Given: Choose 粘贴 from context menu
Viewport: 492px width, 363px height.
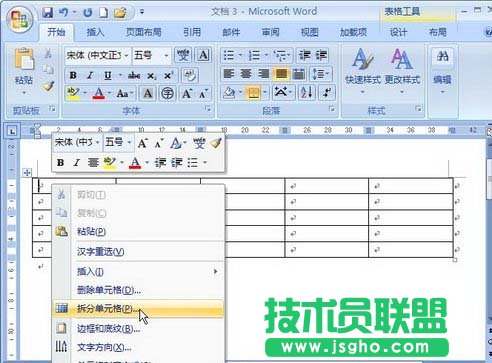Looking at the screenshot, I should coord(138,231).
